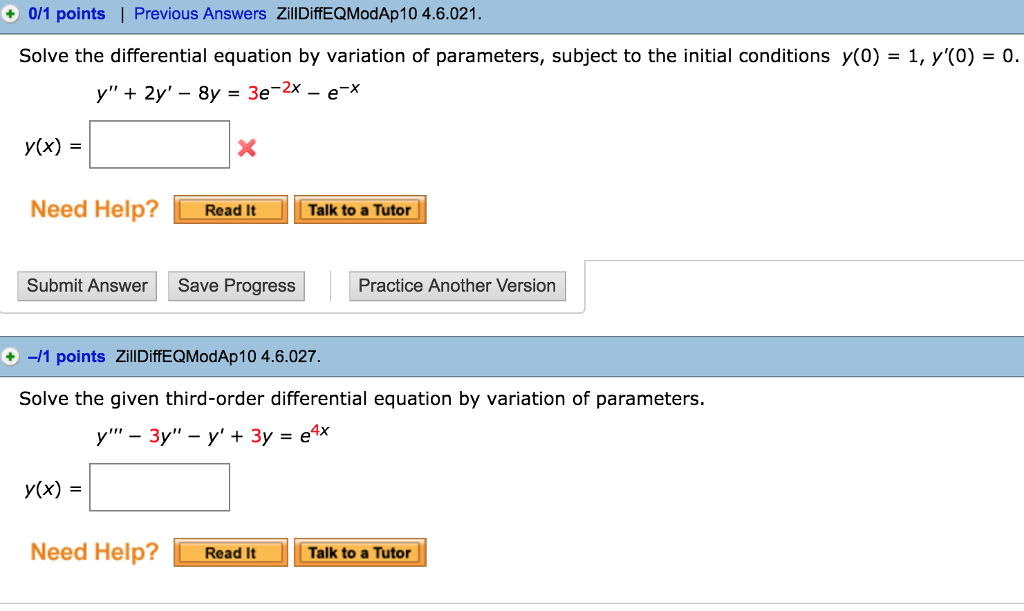Select Practice Another Version
This screenshot has height=611, width=1024.
point(457,286)
